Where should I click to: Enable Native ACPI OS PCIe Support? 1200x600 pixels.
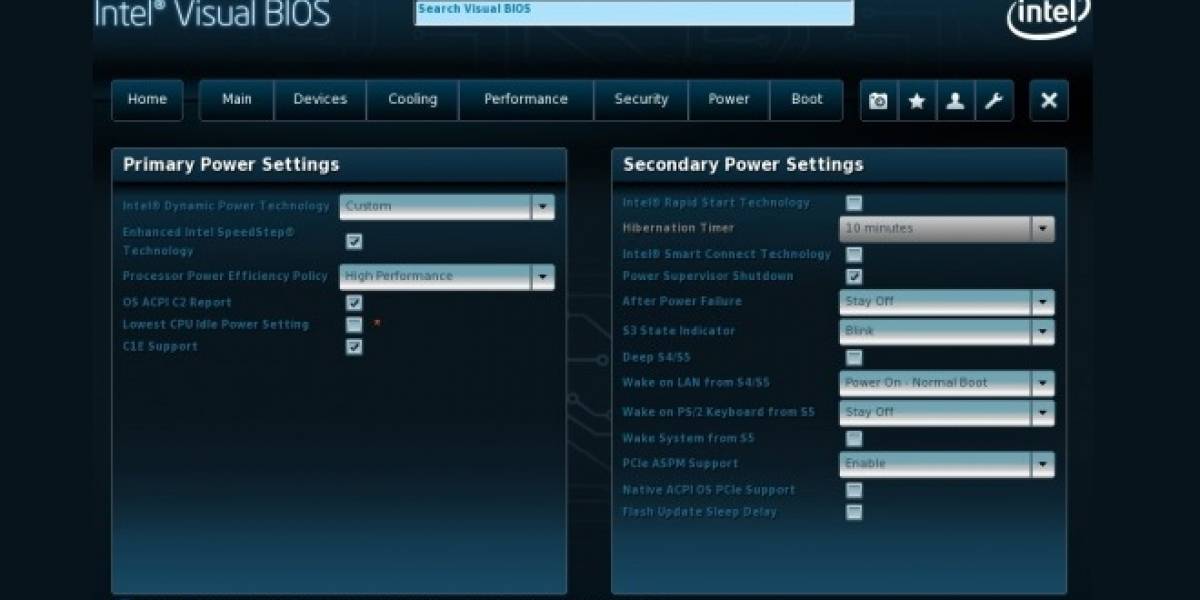[854, 490]
